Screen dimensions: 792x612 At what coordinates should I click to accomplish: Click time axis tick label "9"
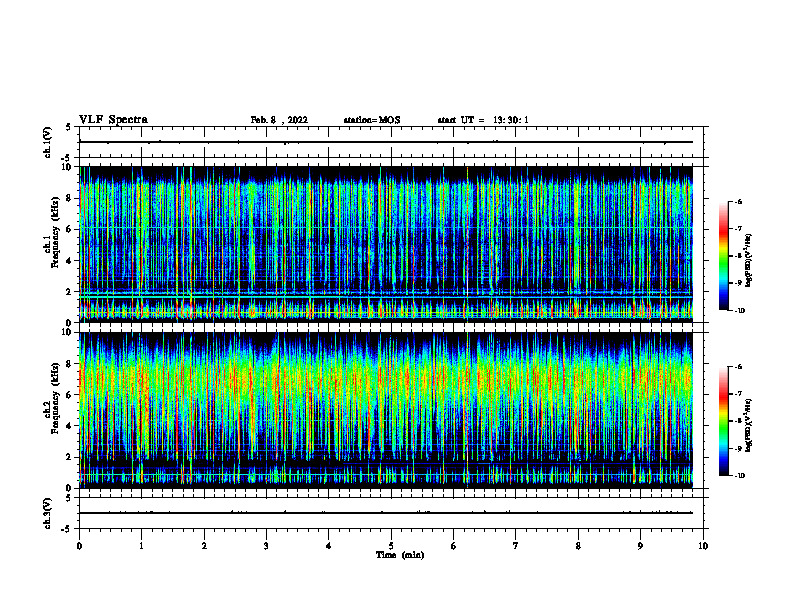(640, 546)
